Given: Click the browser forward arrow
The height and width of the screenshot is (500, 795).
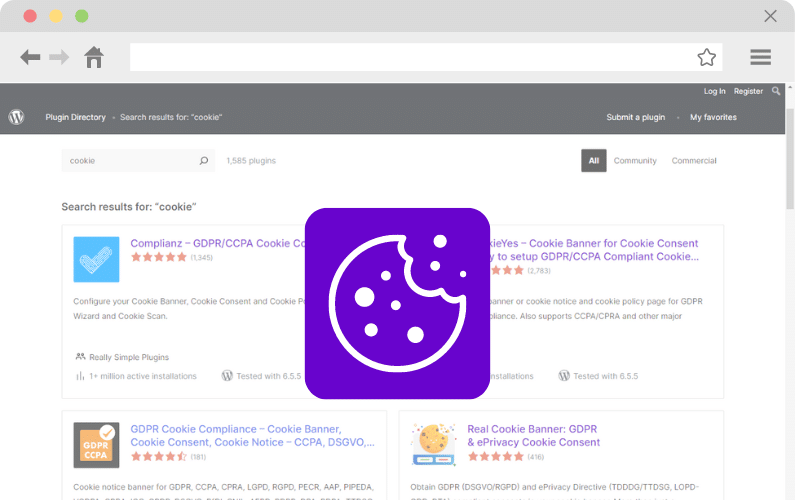Looking at the screenshot, I should tap(59, 57).
